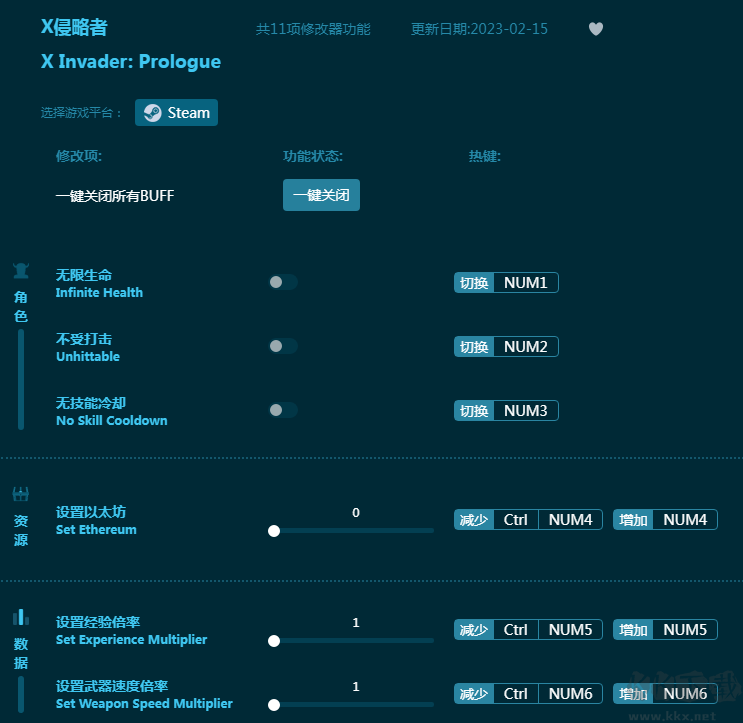This screenshot has width=743, height=723.
Task: Click the X Invader: Prologue title
Action: (x=131, y=62)
